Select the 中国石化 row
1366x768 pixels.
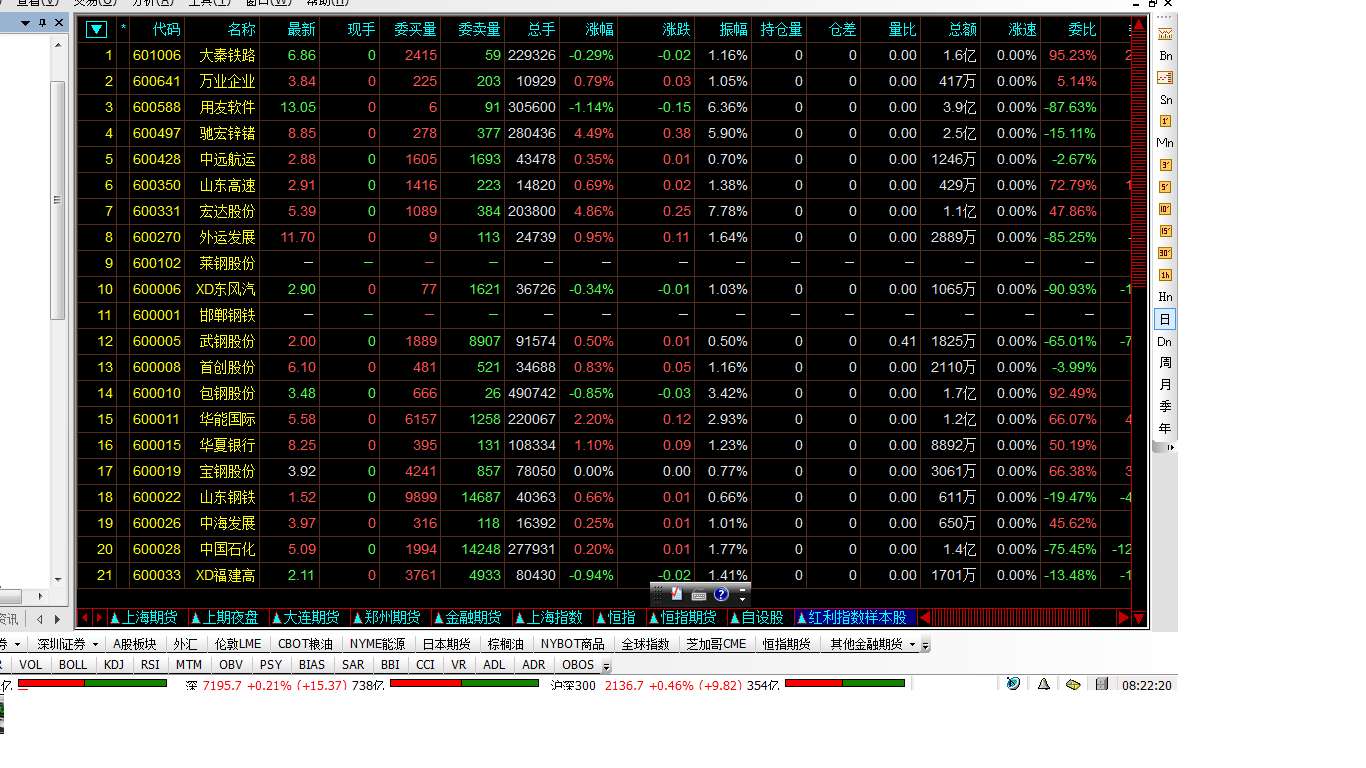[x=604, y=549]
